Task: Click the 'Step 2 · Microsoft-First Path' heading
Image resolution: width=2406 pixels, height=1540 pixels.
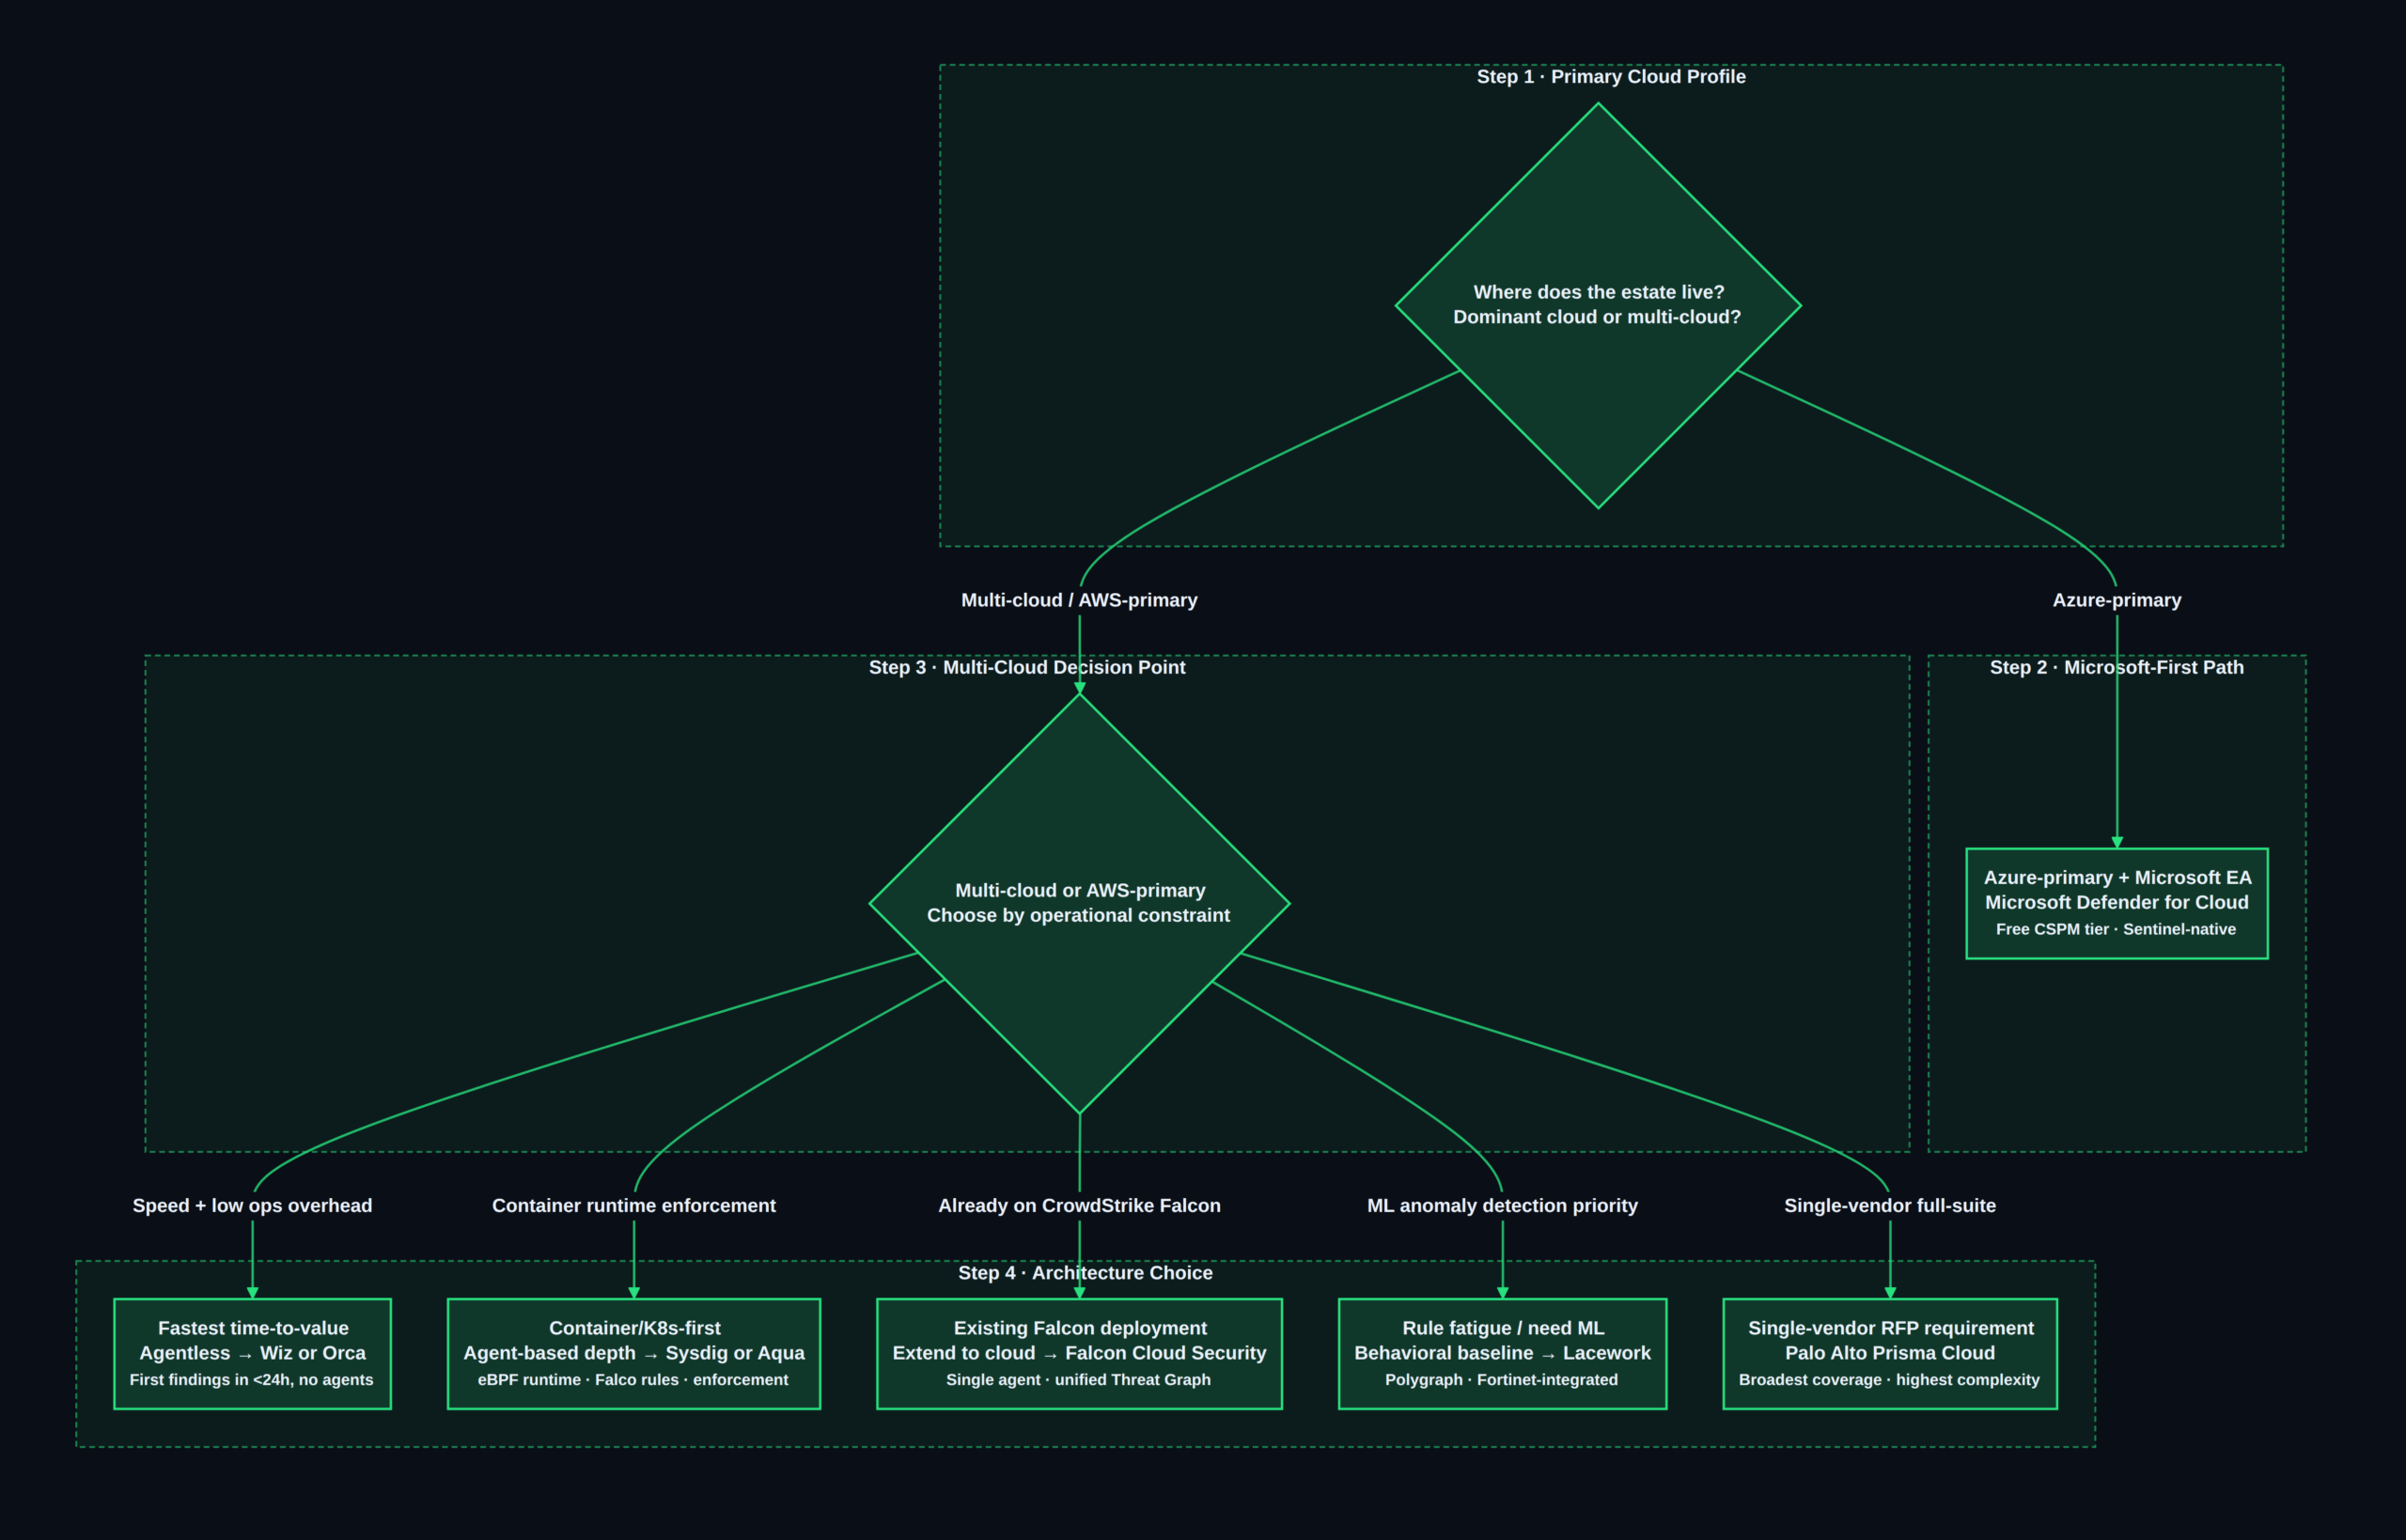Action: point(2116,667)
